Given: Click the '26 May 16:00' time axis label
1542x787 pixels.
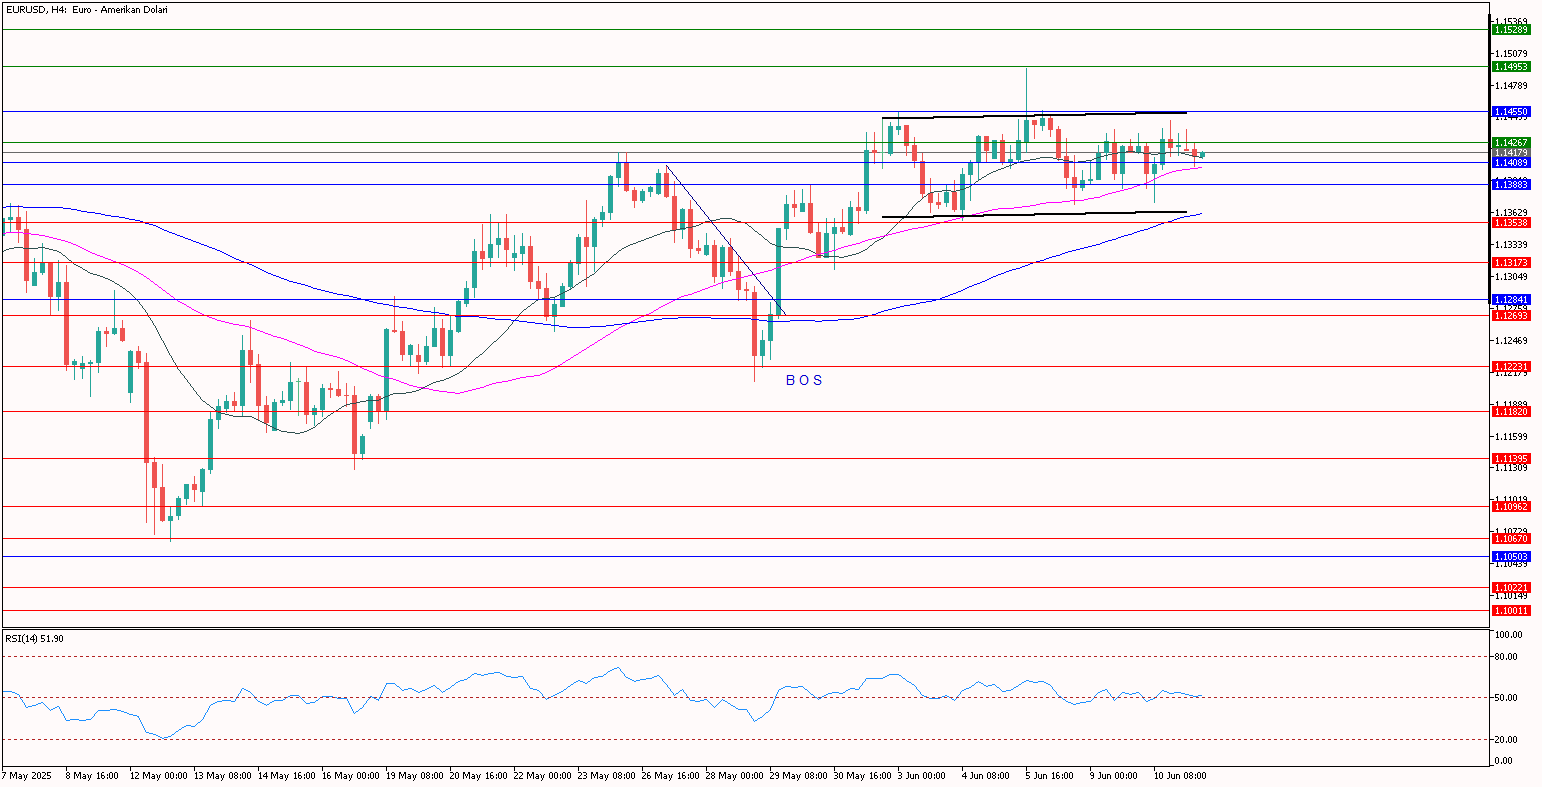Looking at the screenshot, I should 669,775.
